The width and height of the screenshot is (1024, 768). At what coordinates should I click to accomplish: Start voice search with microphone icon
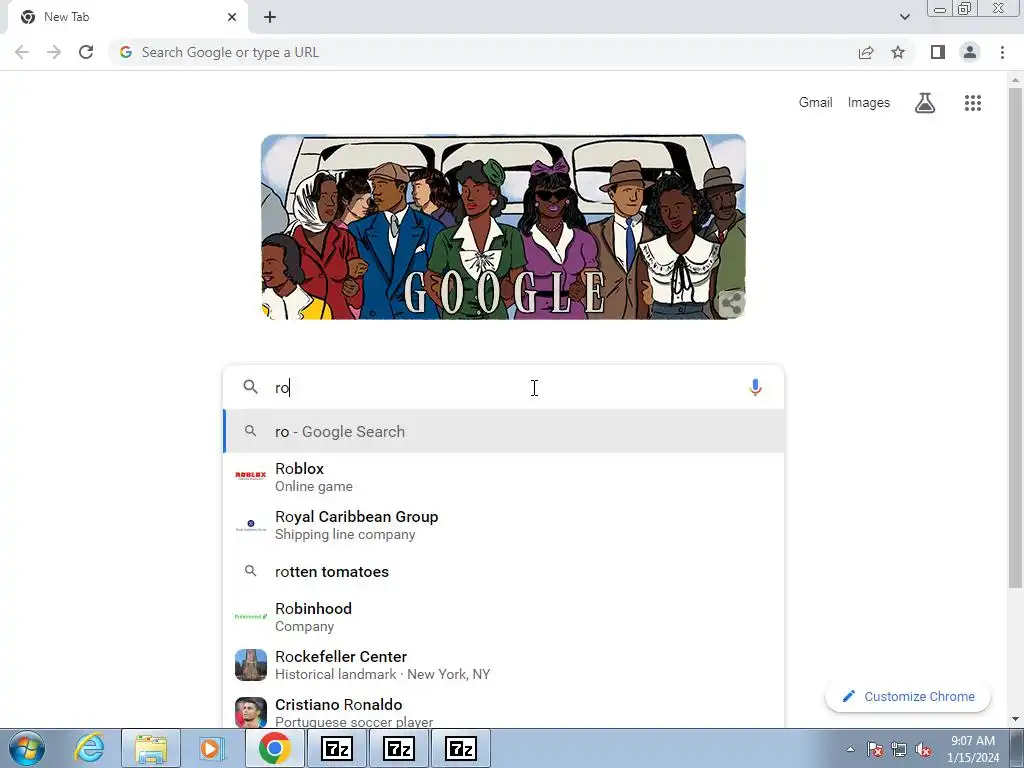(755, 387)
